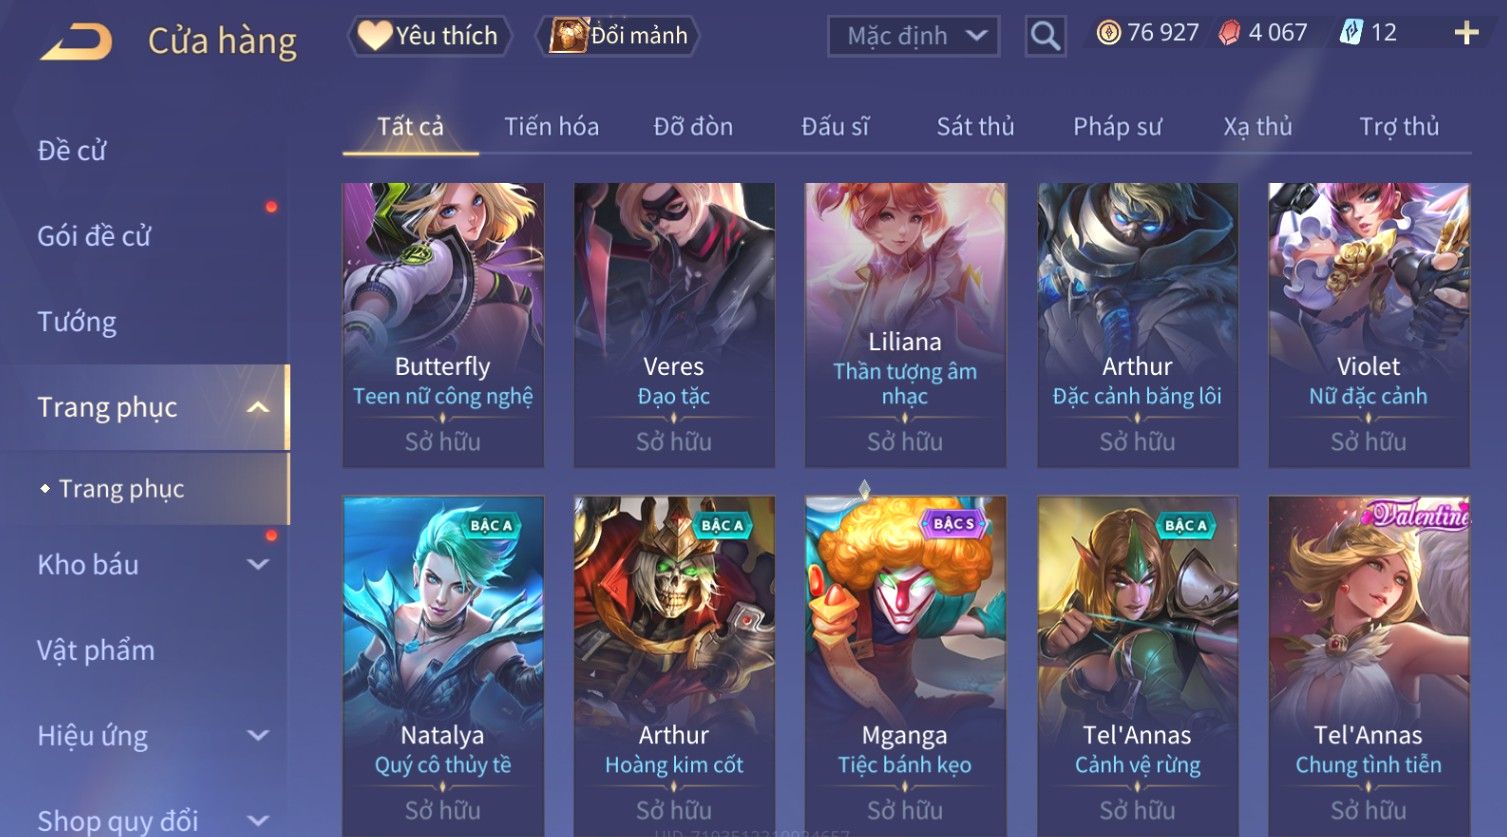
Task: Open the search magnifier icon
Action: click(1045, 36)
